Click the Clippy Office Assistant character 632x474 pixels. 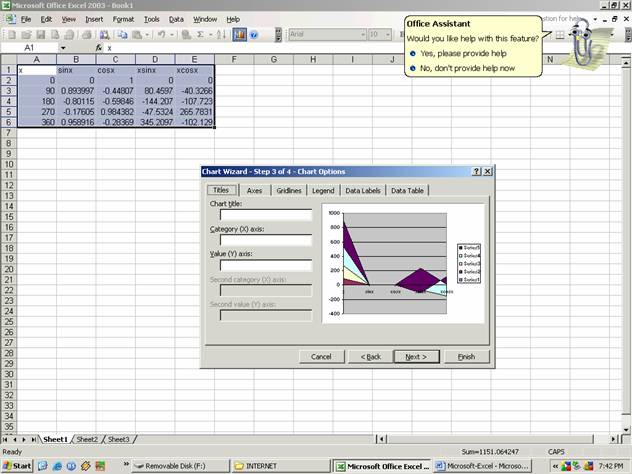(580, 43)
